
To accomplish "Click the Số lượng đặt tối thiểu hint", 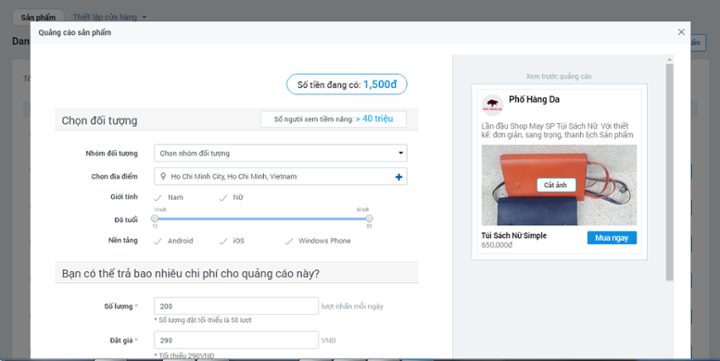I will click(x=202, y=320).
